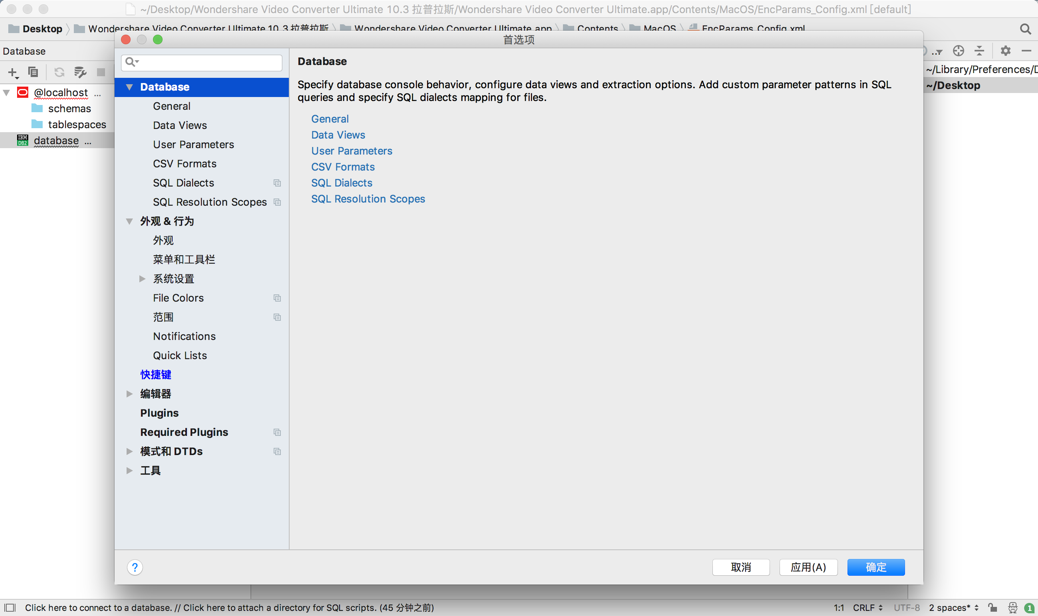Screen dimensions: 1038x616
Task: Open the right panel gear settings icon
Action: click(x=1006, y=51)
